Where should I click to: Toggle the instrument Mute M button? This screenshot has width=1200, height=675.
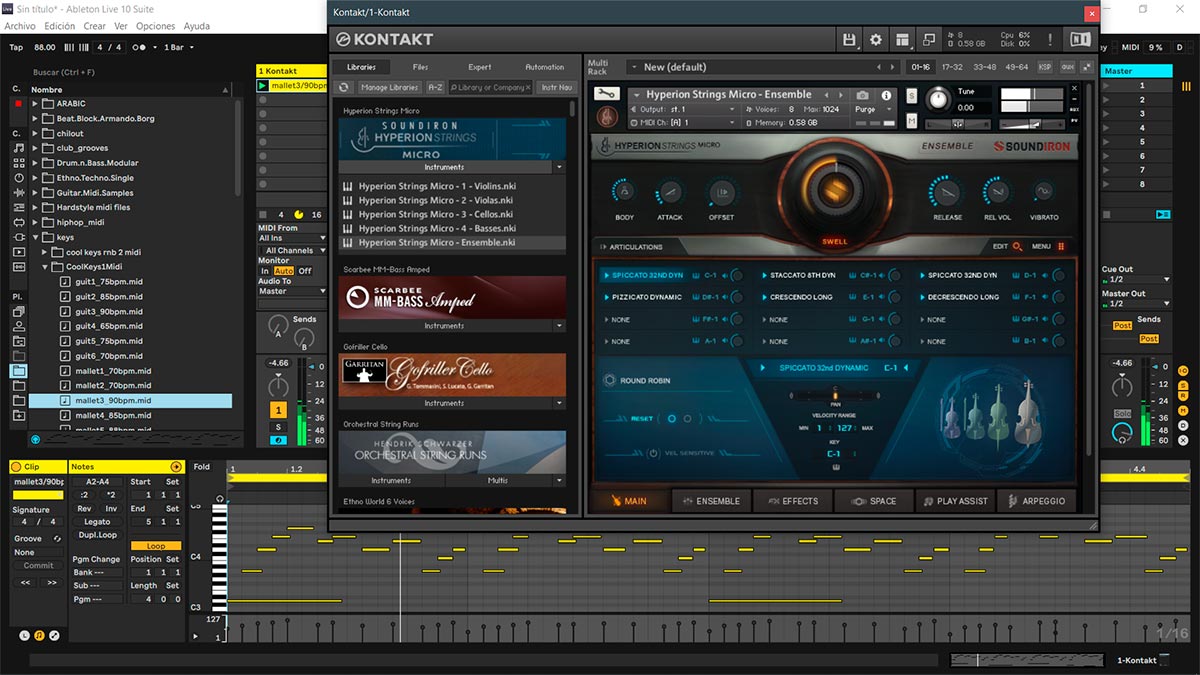(x=911, y=122)
